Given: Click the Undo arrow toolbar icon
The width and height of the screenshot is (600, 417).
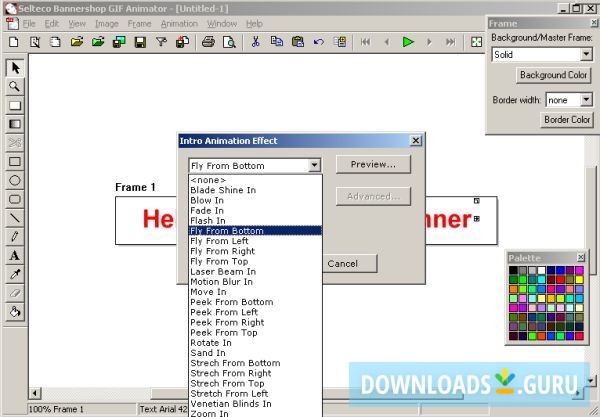Looking at the screenshot, I should [318, 42].
